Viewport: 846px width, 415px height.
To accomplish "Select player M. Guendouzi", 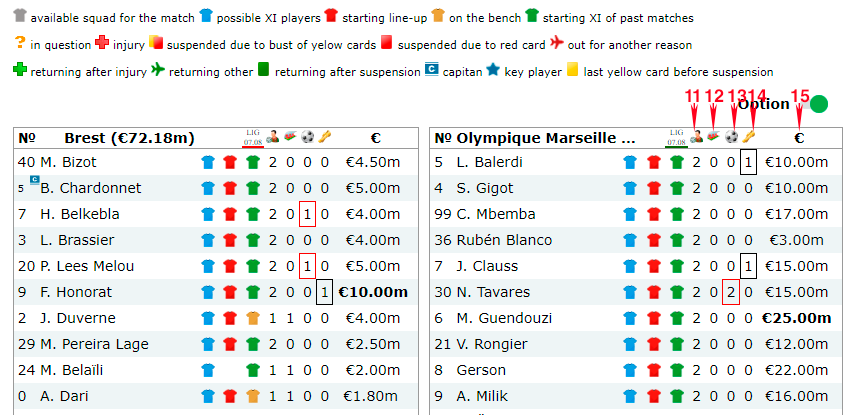I will point(506,319).
